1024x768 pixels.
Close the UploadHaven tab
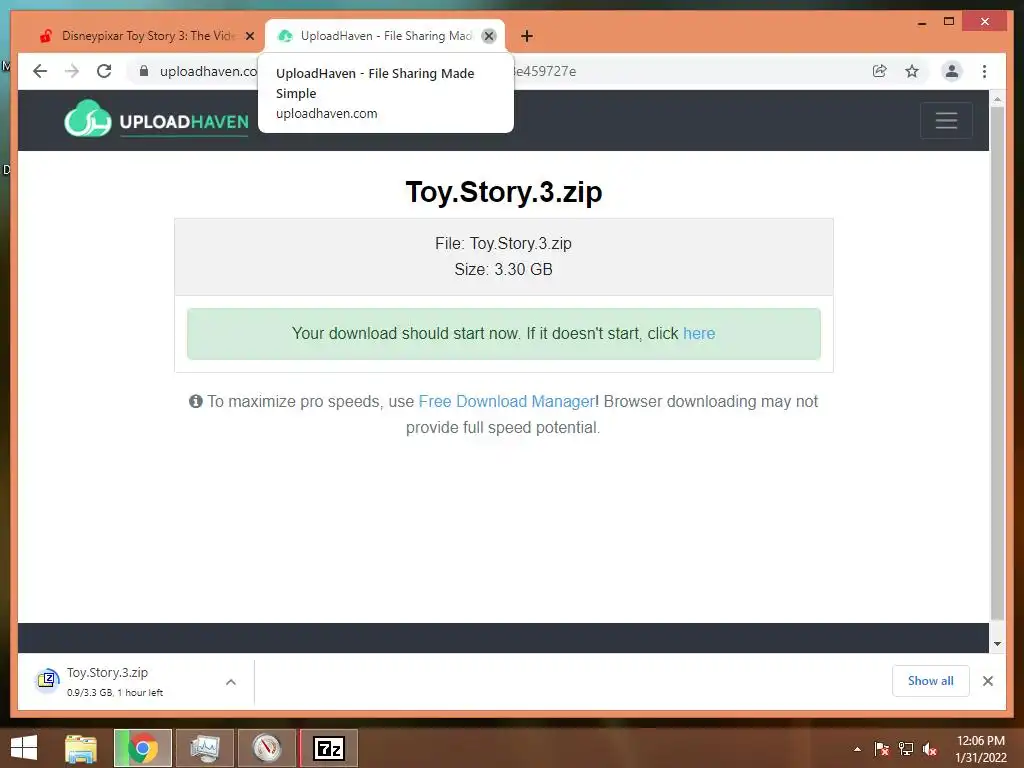coord(488,36)
